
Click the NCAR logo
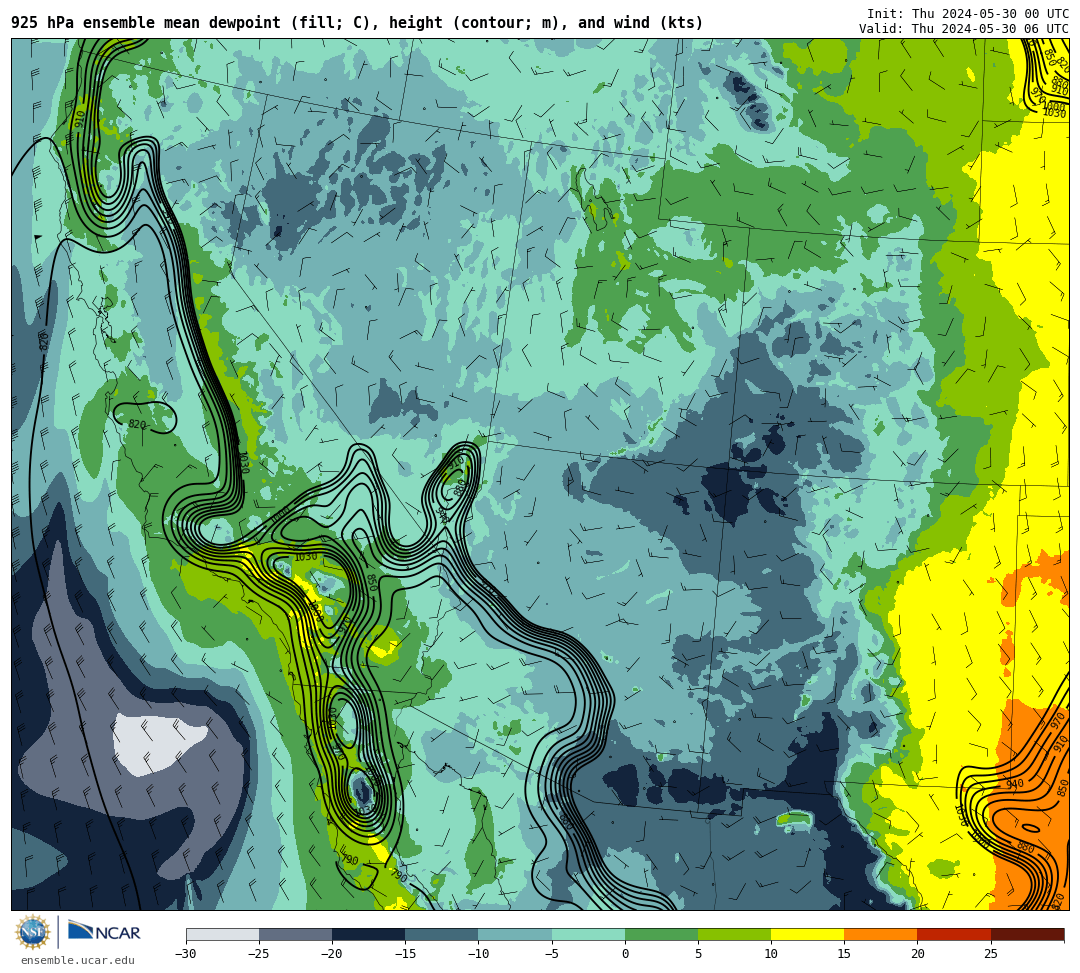click(104, 932)
